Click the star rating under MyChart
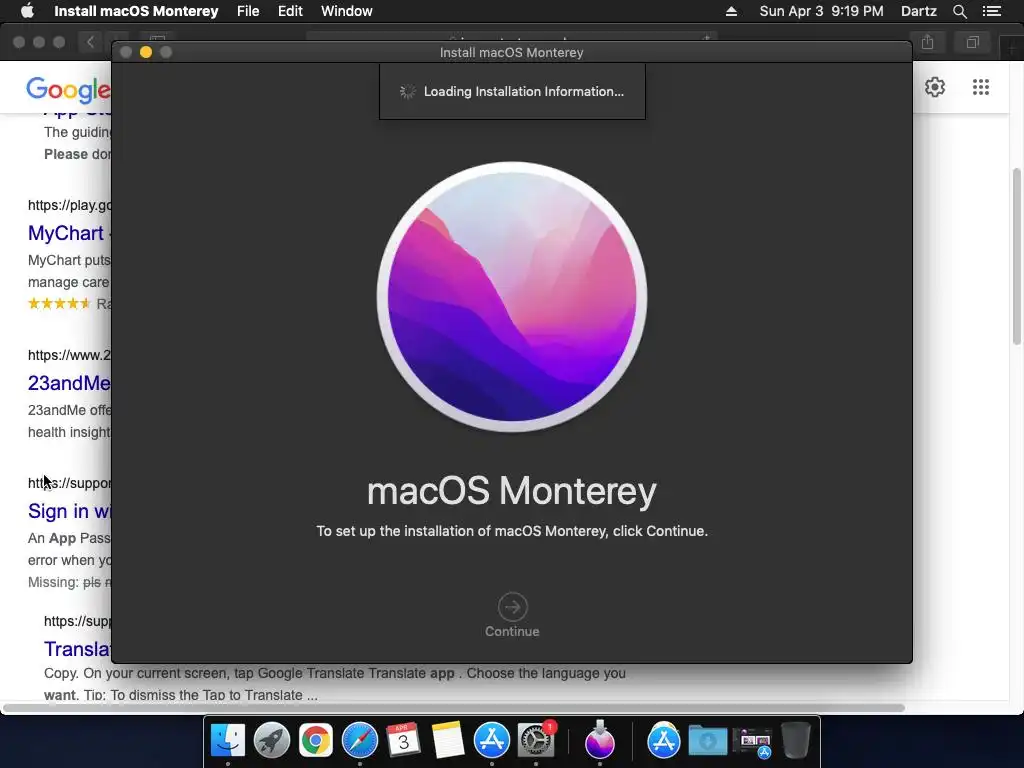The height and width of the screenshot is (768, 1024). point(59,303)
